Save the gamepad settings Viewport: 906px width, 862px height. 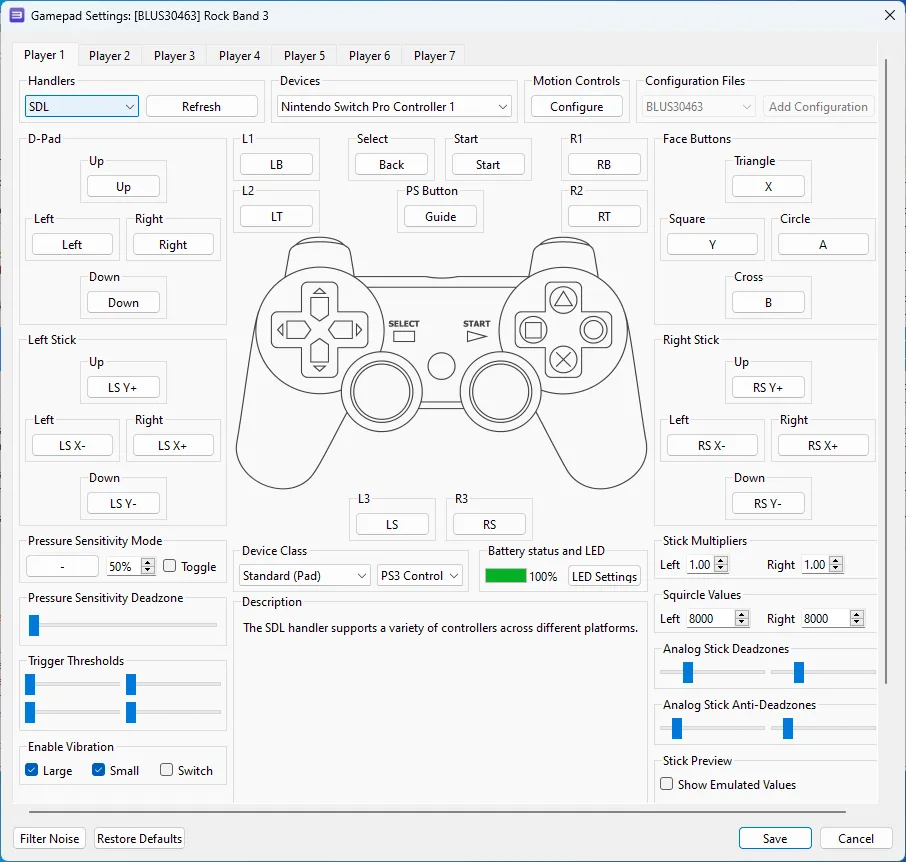pyautogui.click(x=774, y=838)
